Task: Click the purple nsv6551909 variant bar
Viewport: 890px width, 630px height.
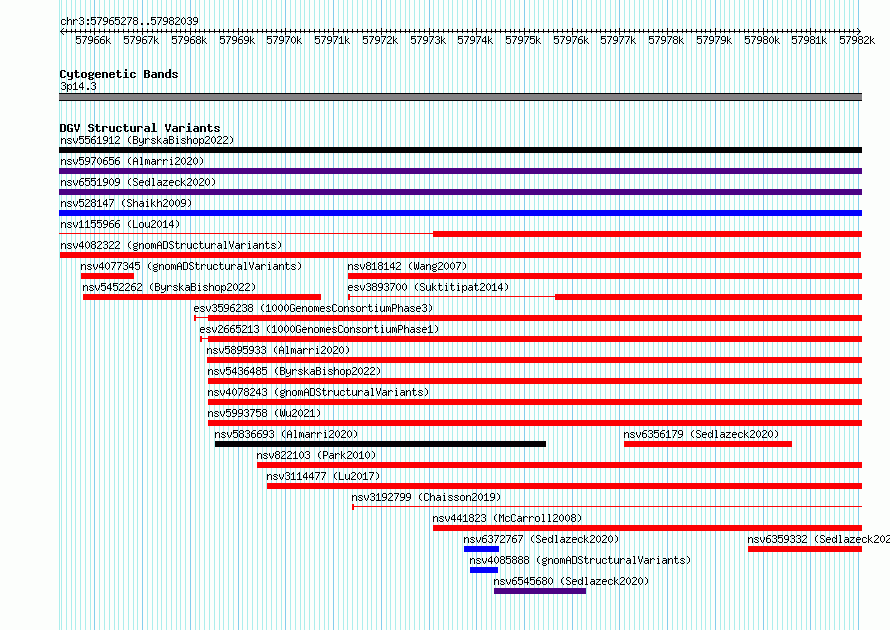Action: point(460,192)
